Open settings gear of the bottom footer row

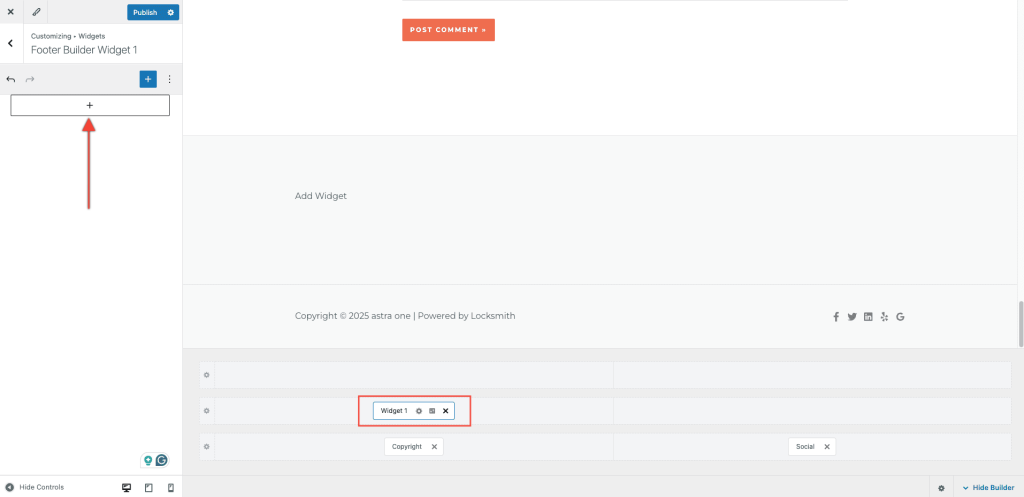[206, 447]
